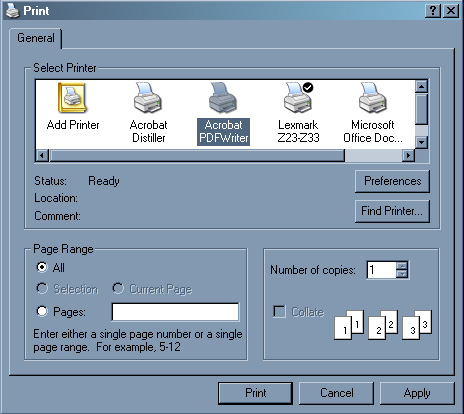
Task: Increase number of copies with up arrow
Action: (x=402, y=266)
